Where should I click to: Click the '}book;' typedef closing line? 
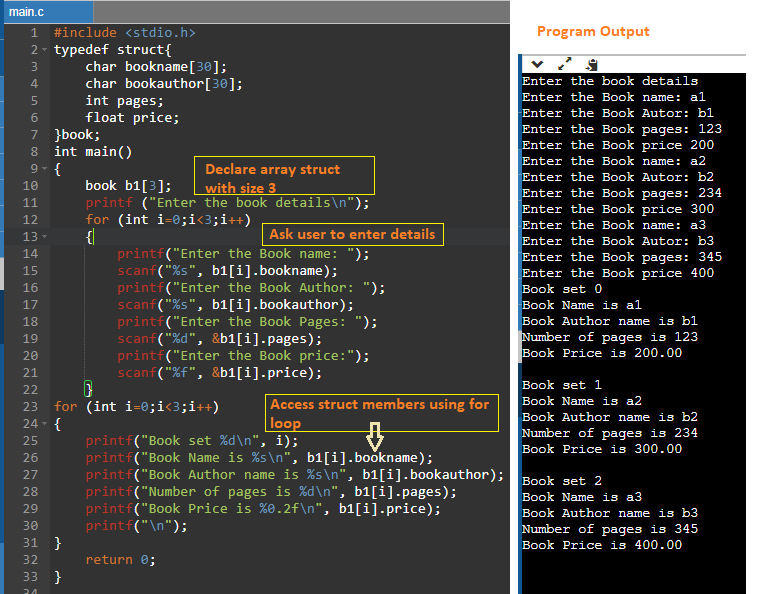coord(77,135)
